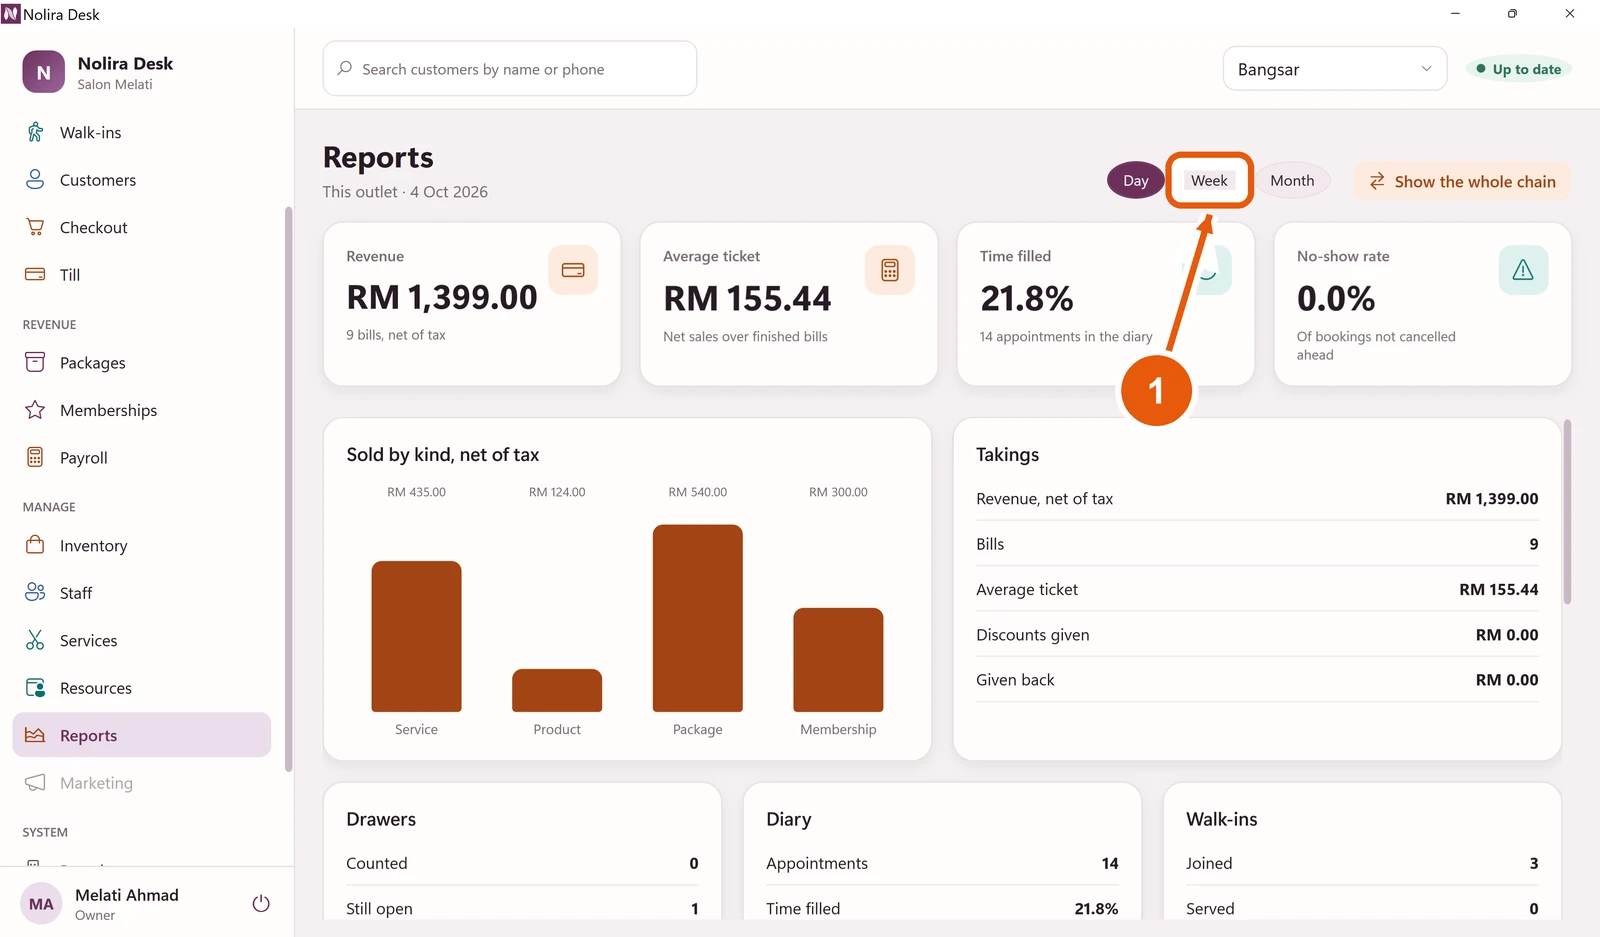
Task: Click the Service bar in chart
Action: pos(416,636)
